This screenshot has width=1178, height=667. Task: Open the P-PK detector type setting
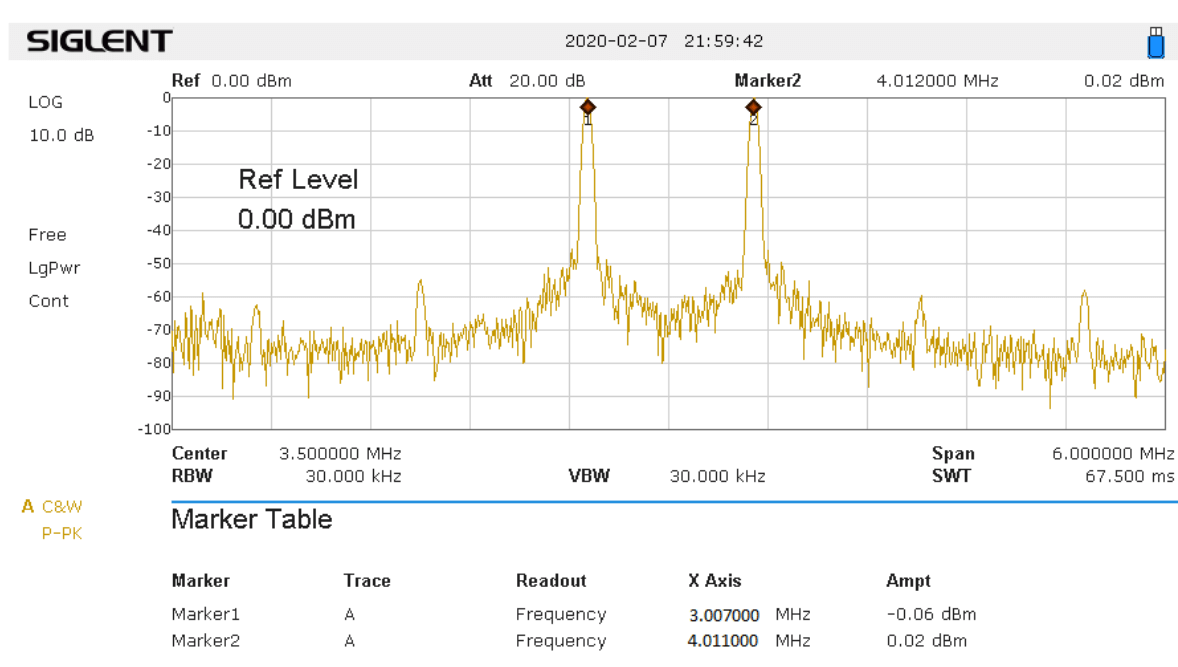tap(62, 533)
